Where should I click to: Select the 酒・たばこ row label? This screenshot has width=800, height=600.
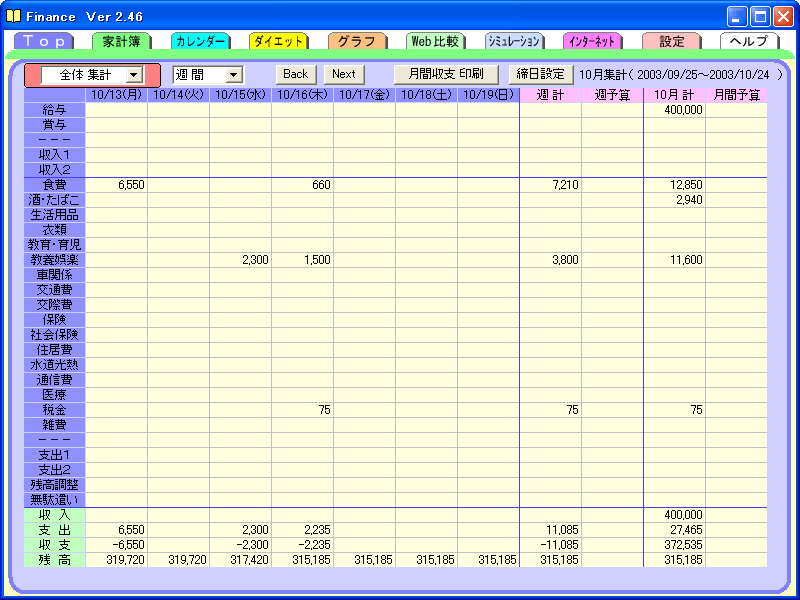pos(55,200)
